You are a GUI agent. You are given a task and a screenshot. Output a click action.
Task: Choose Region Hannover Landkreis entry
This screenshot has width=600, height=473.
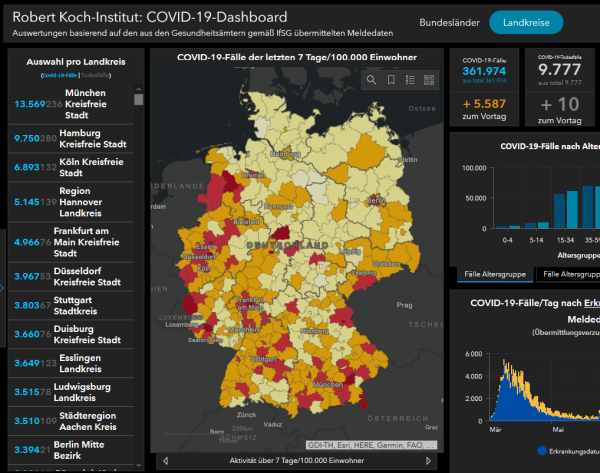tap(70, 203)
